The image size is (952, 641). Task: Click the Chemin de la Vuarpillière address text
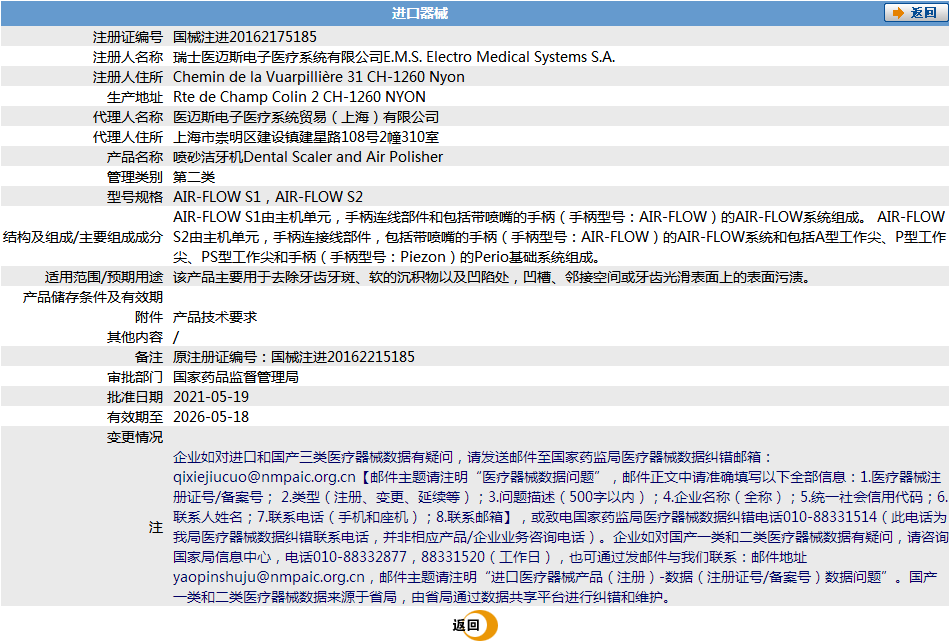click(319, 77)
